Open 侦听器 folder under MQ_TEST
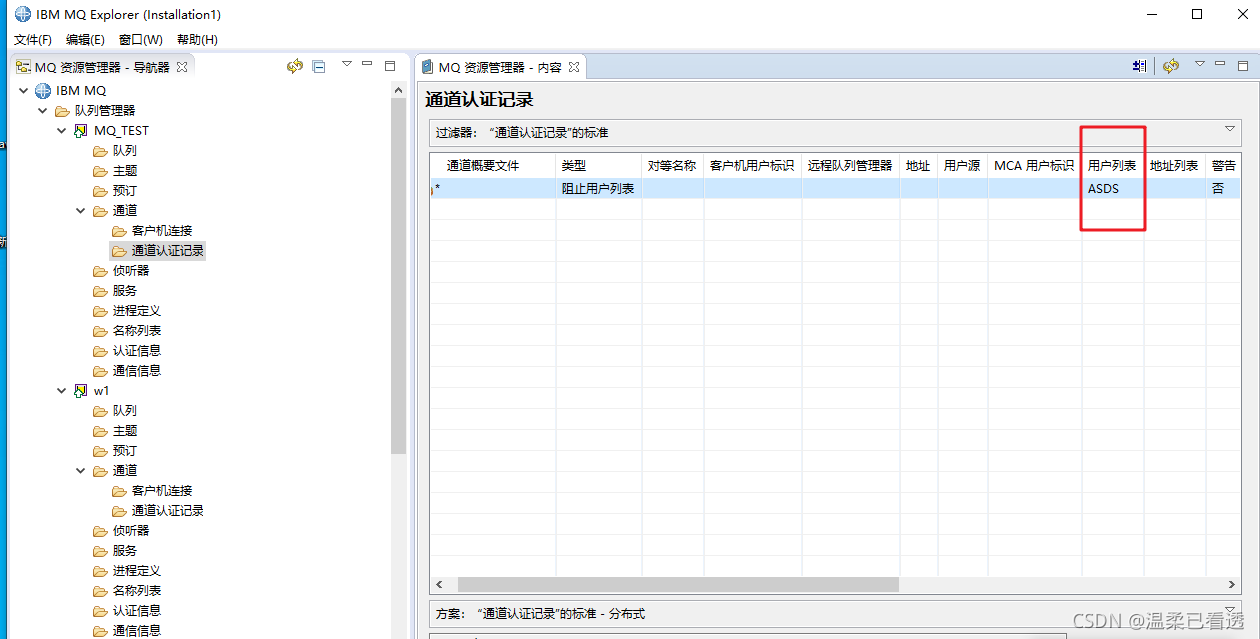The width and height of the screenshot is (1260, 639). 131,271
